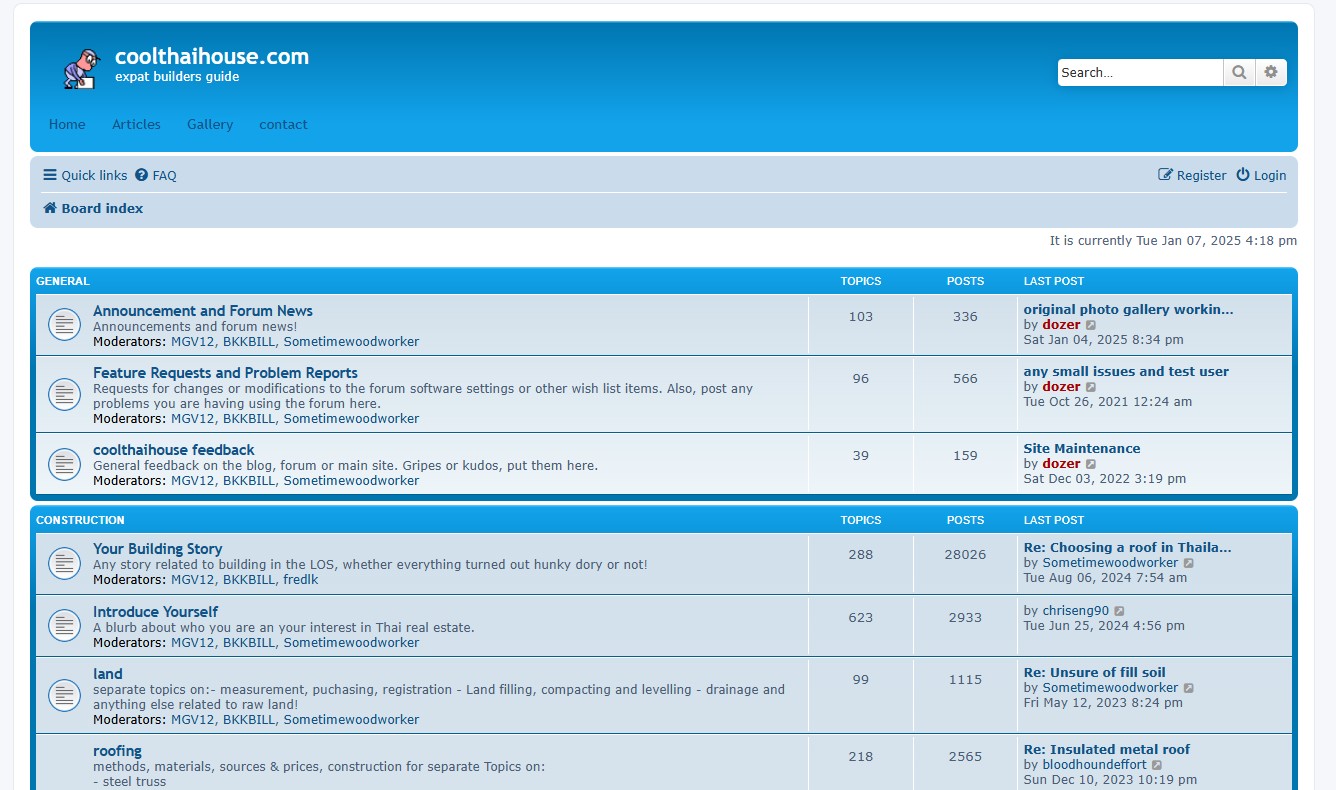
Task: Click the search magnifier icon button
Action: (x=1239, y=72)
